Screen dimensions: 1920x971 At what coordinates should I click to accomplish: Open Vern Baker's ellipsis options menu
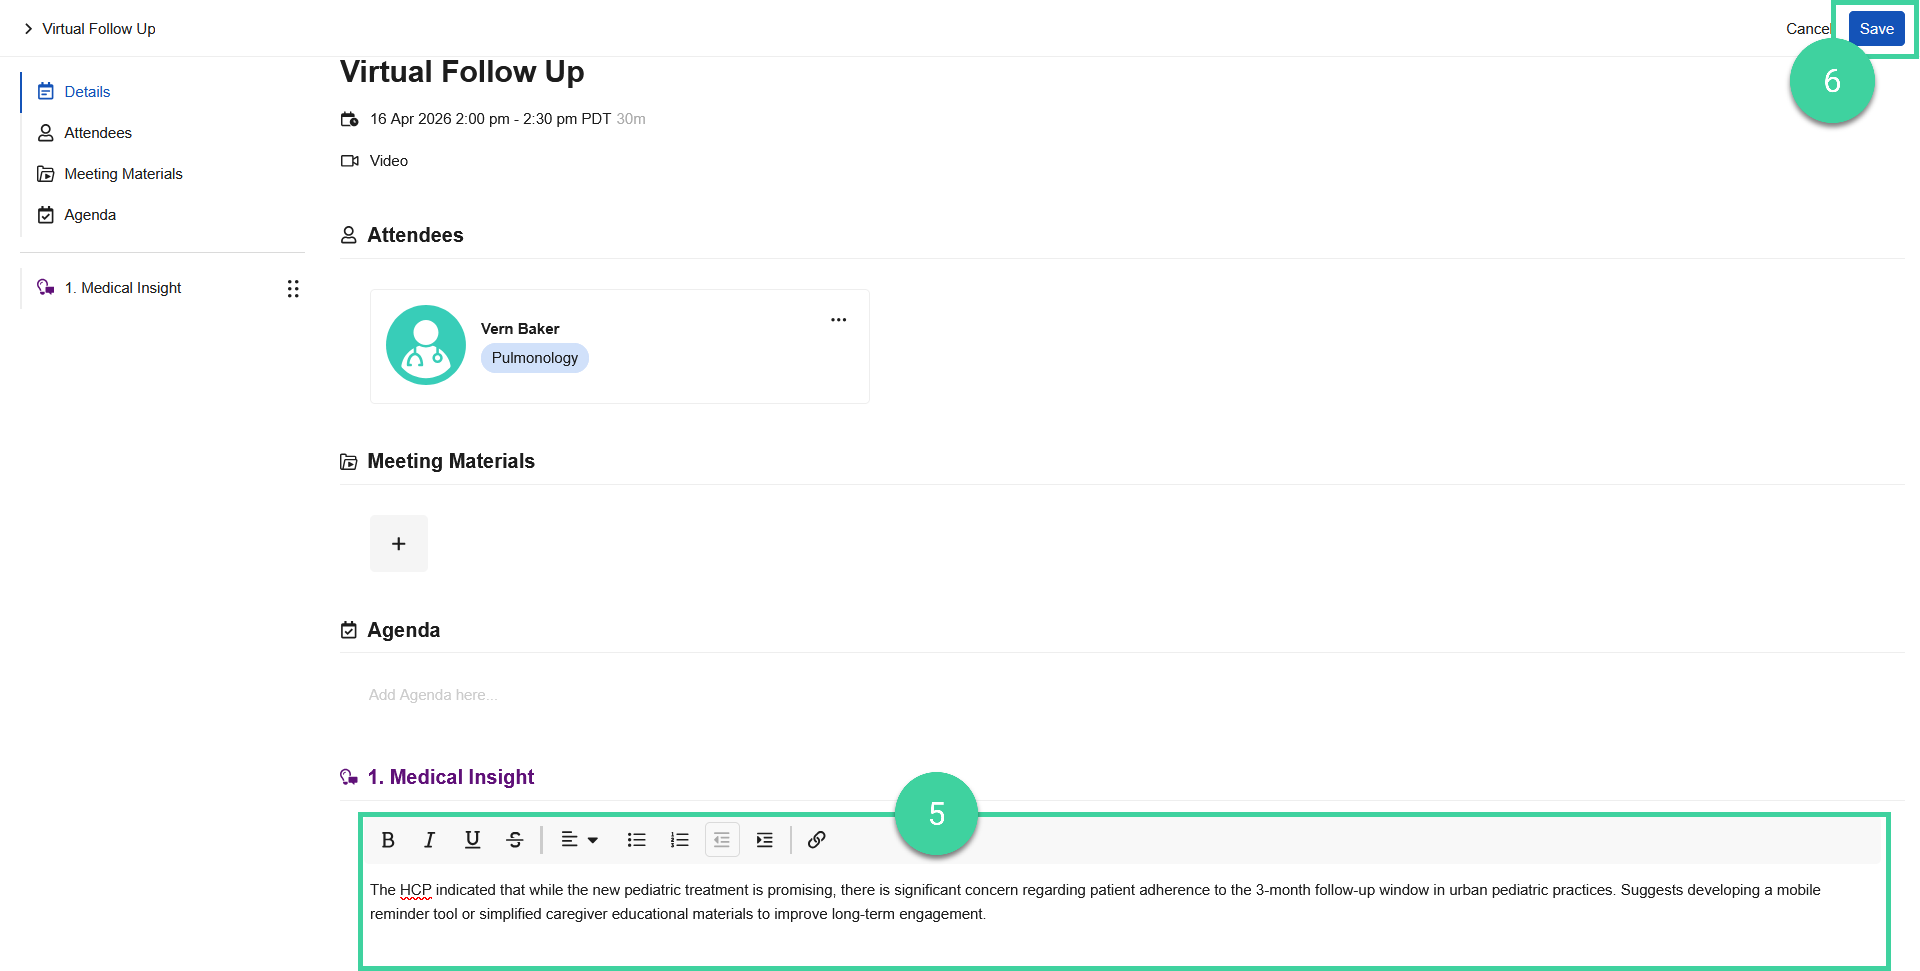pyautogui.click(x=838, y=320)
